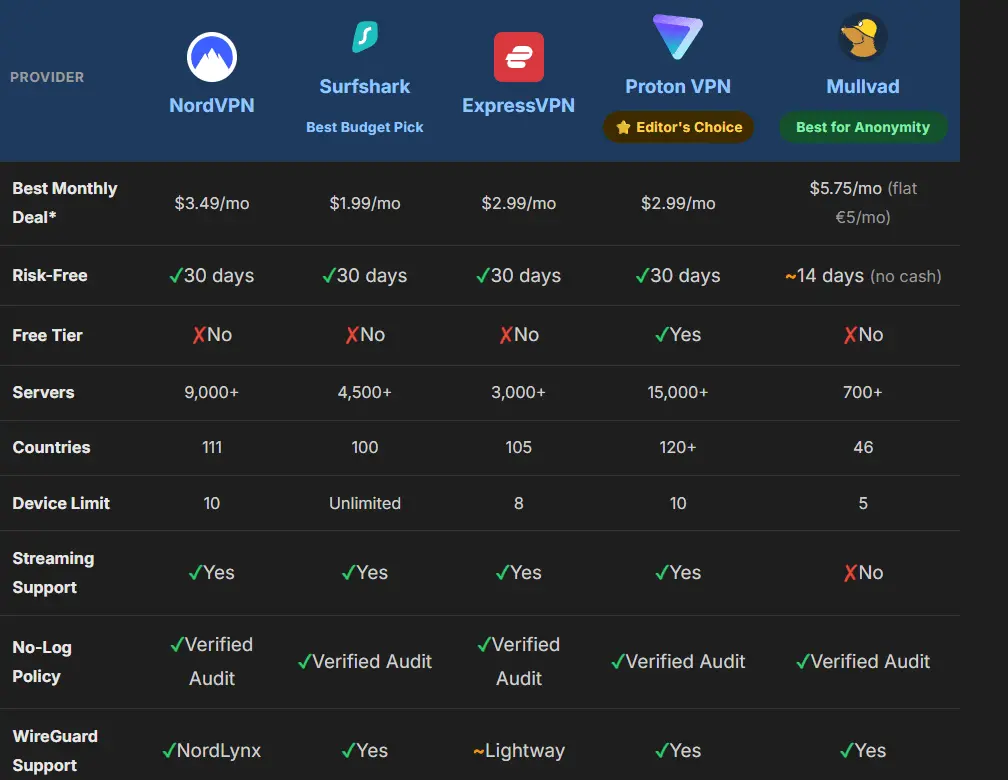Click ExpressVPN's device limit of 8
The image size is (1008, 780).
[519, 503]
